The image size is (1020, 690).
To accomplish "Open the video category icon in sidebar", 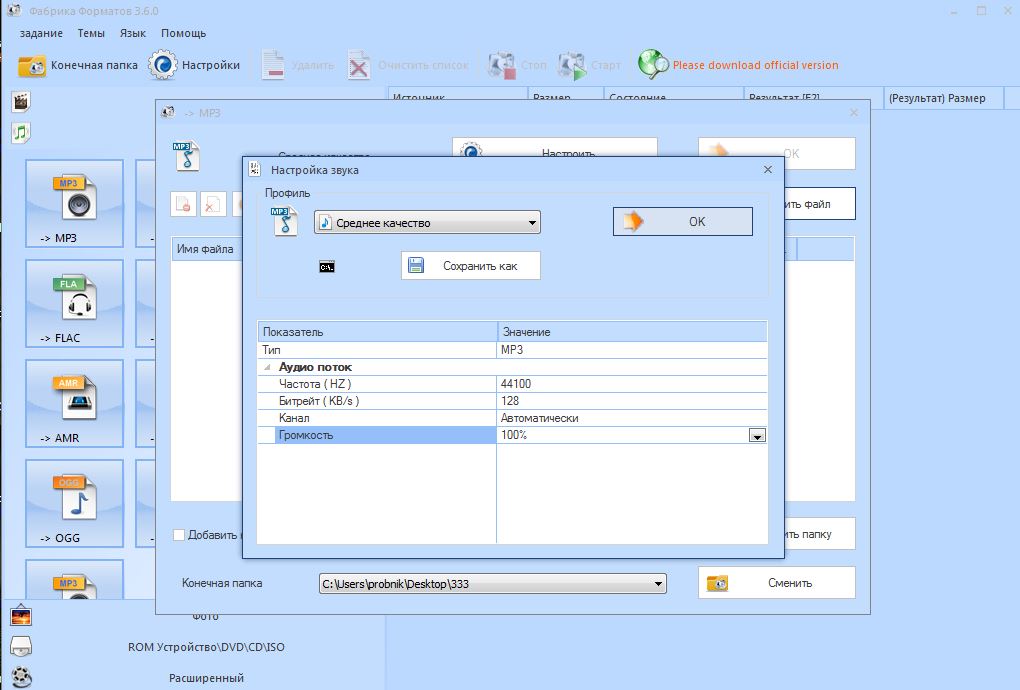I will coord(21,101).
